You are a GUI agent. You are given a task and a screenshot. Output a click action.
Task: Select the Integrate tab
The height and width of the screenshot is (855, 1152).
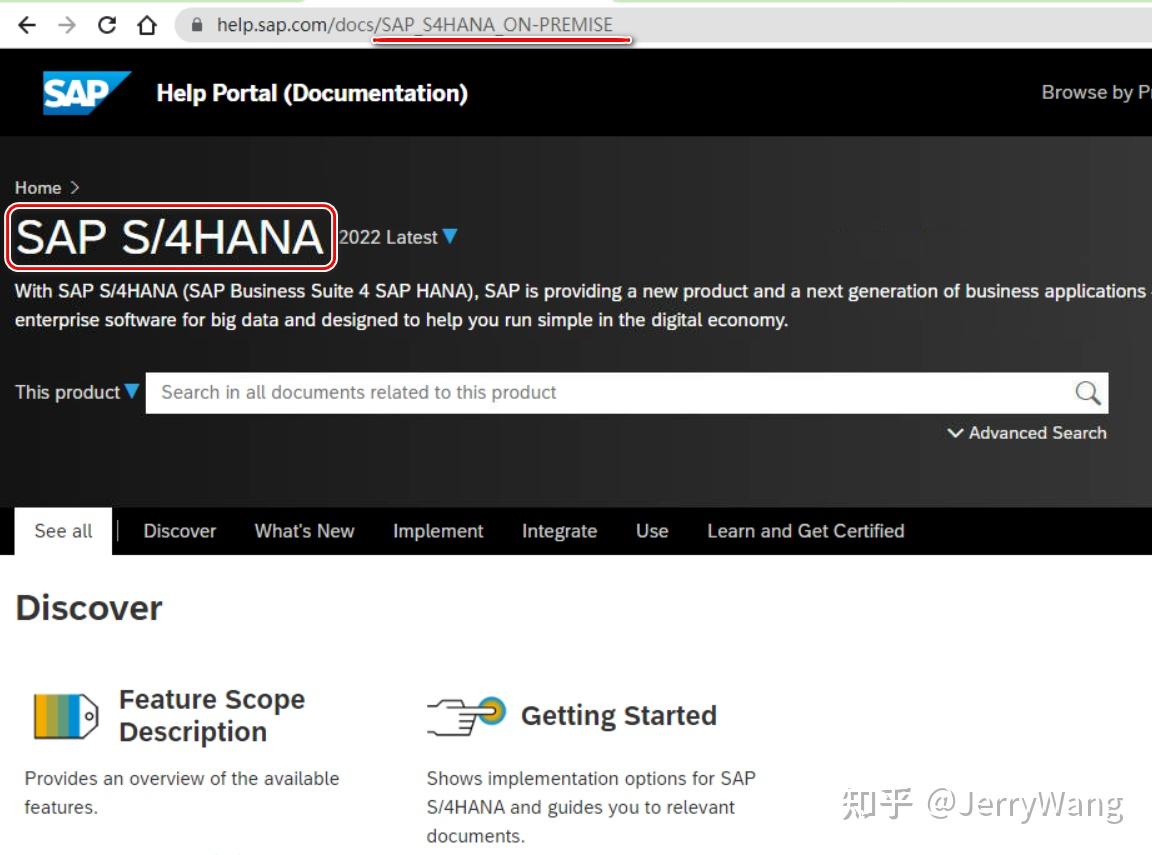tap(559, 531)
